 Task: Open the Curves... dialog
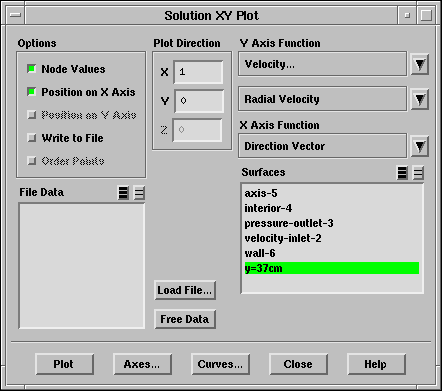(x=220, y=364)
